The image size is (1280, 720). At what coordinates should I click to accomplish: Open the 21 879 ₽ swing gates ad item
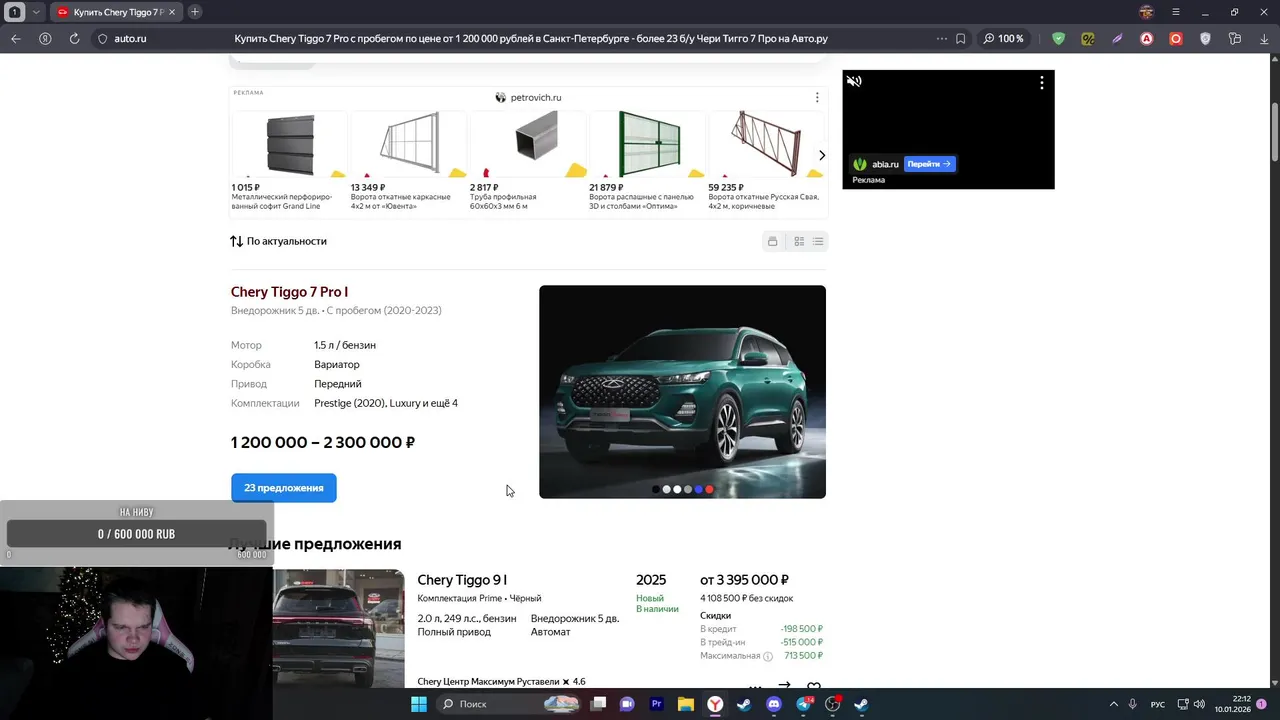[x=647, y=160]
